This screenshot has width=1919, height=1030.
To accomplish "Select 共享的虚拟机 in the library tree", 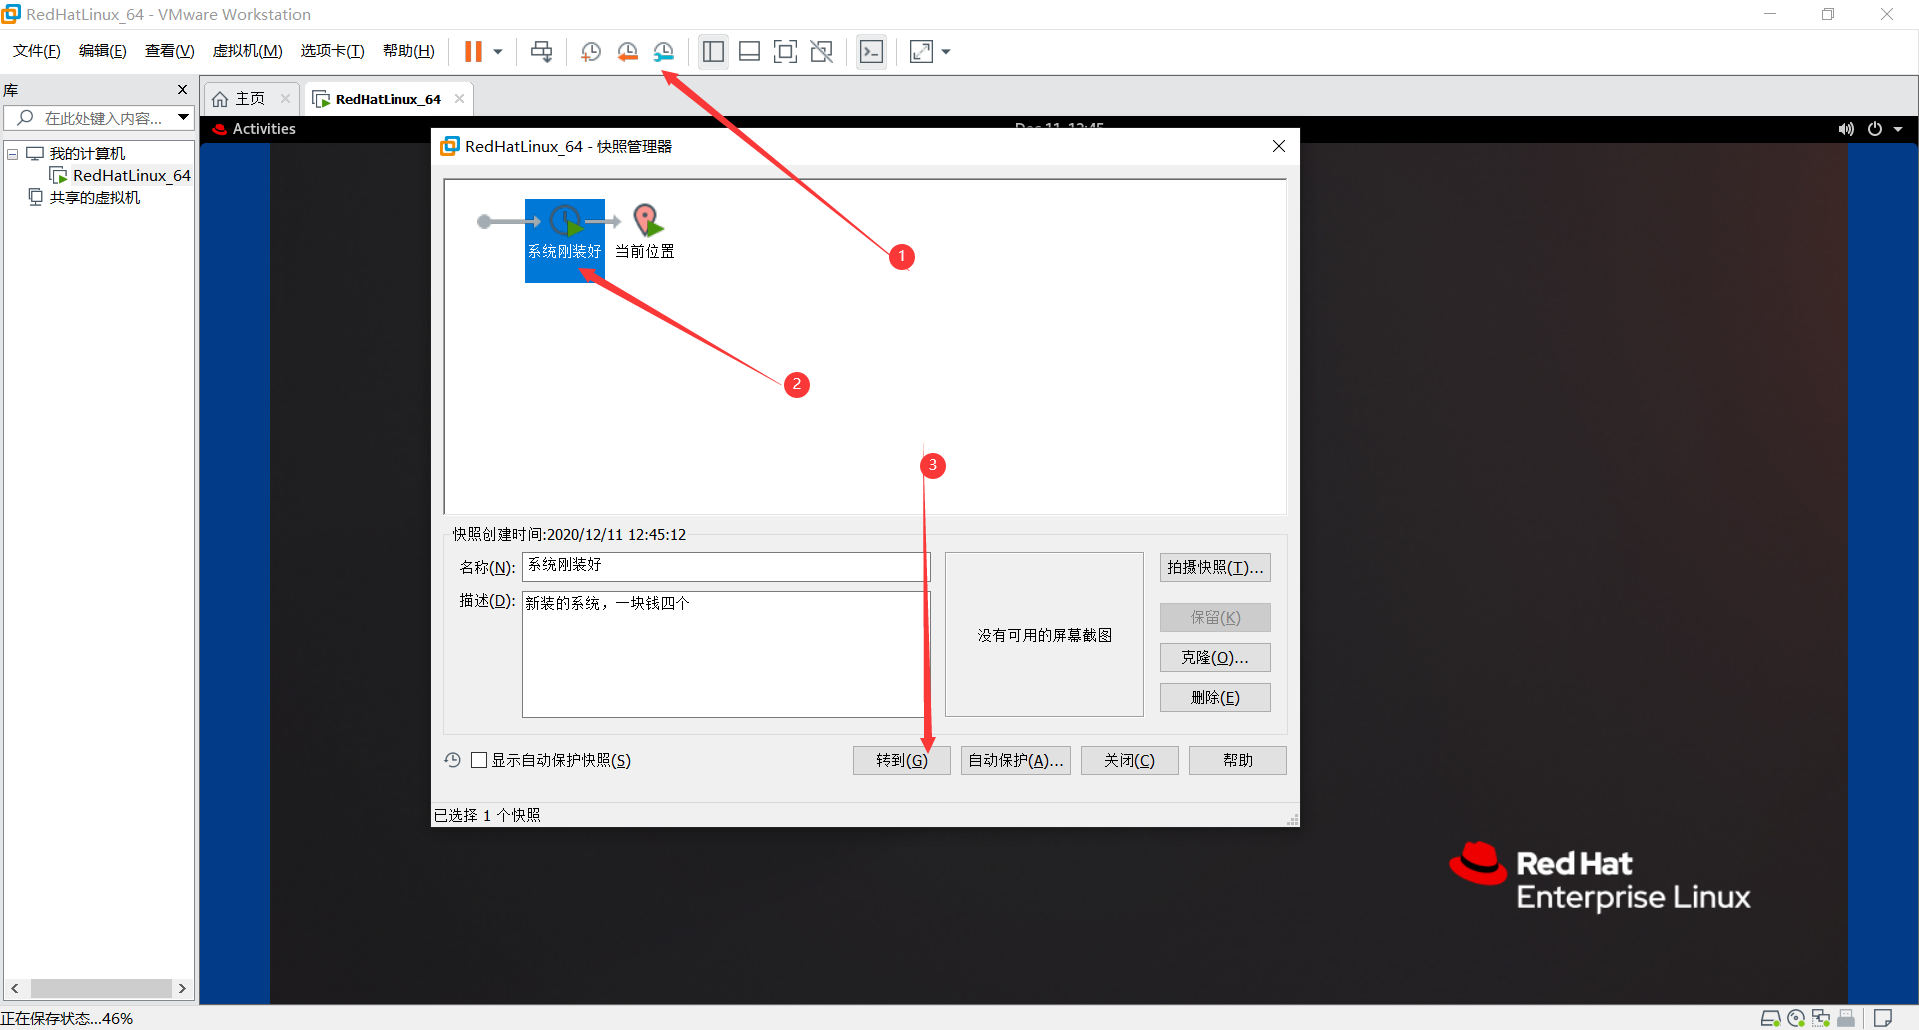I will coord(95,198).
